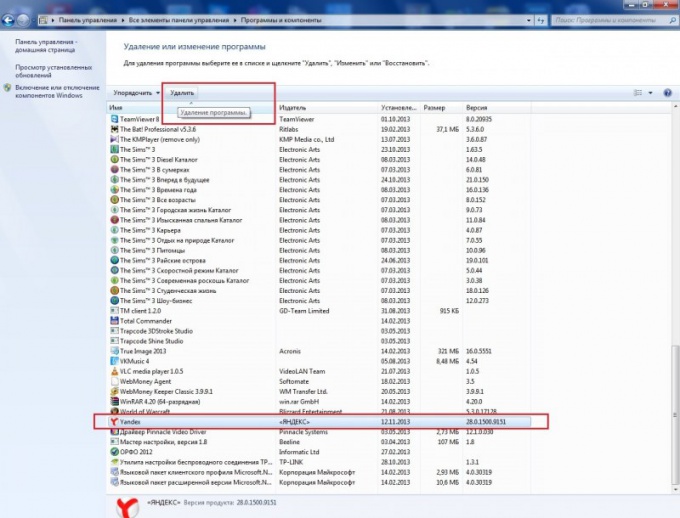
Task: Click The Sims 3 В сумерках icon
Action: pos(114,170)
